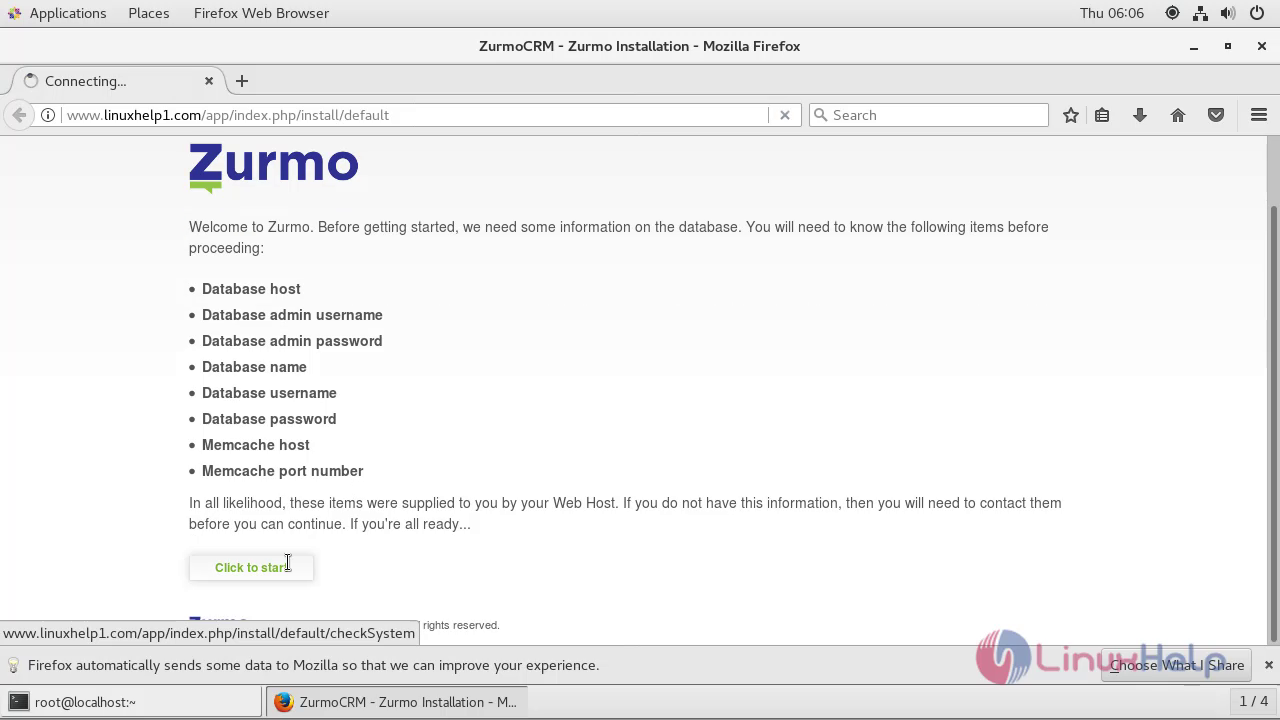1280x720 pixels.
Task: Minimize the Firefox window
Action: 1193,46
